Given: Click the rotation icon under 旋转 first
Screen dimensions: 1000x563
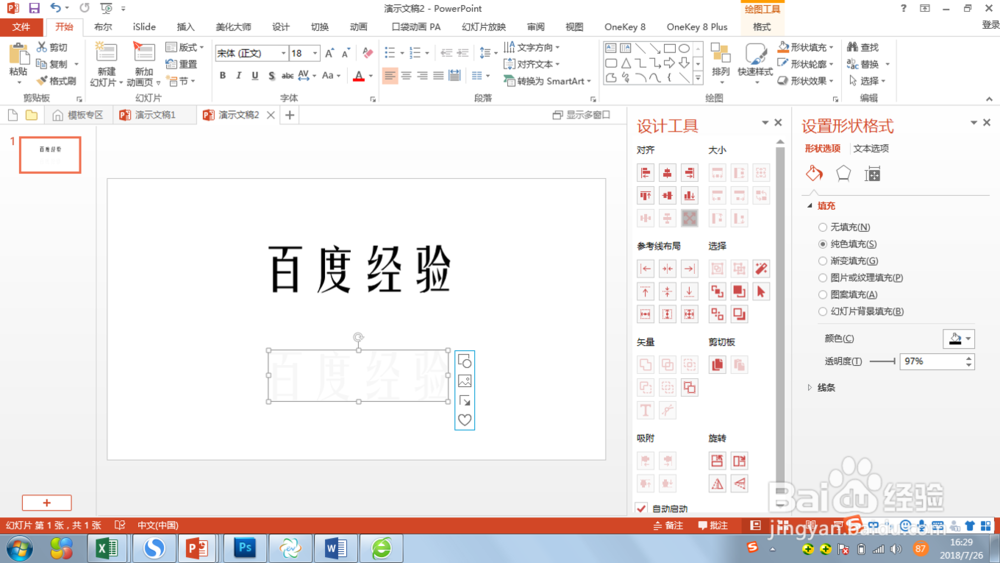Looking at the screenshot, I should 717,461.
